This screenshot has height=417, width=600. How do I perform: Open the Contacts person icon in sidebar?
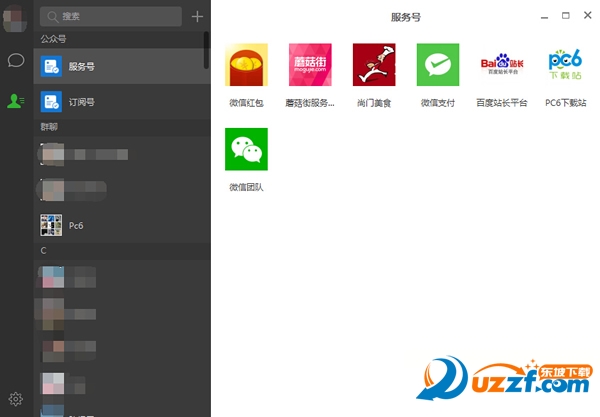[16, 101]
